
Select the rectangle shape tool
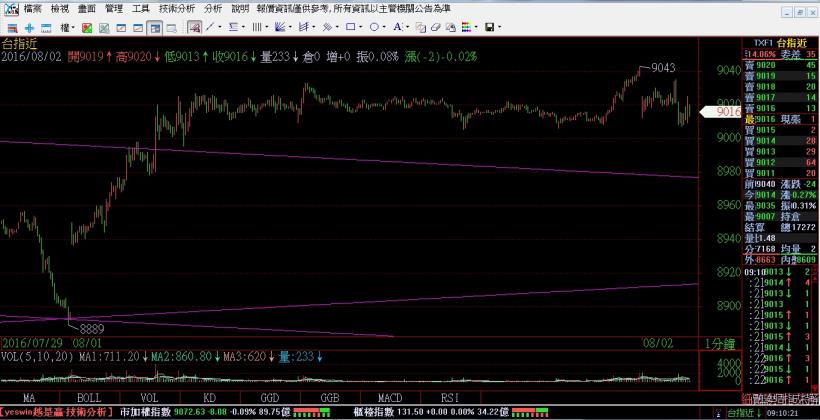click(353, 27)
